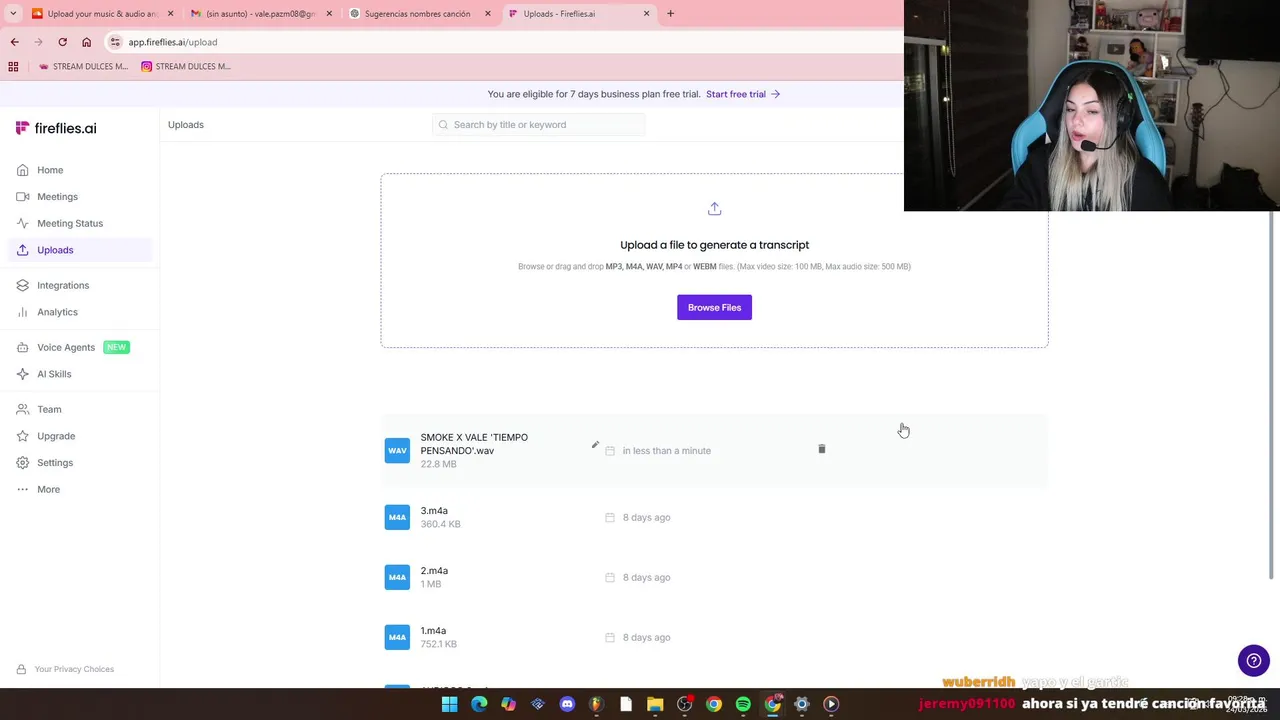Click the browser home button
Screen dimensions: 1280x720
pos(86,42)
